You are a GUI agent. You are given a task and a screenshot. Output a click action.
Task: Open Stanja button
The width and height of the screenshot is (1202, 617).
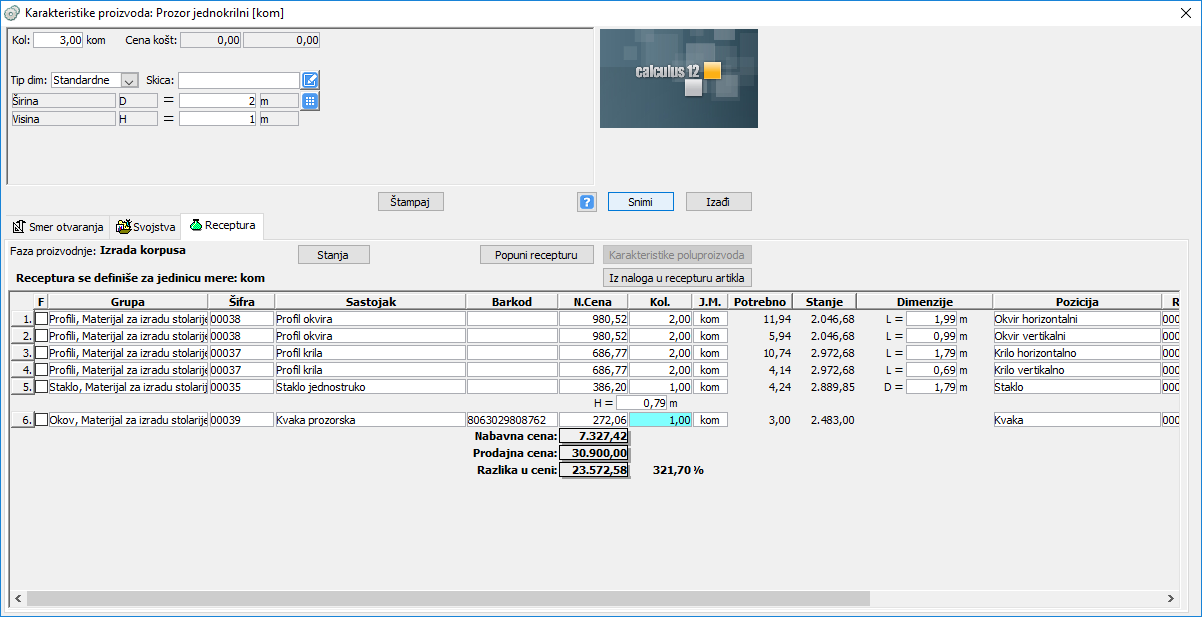pos(334,255)
